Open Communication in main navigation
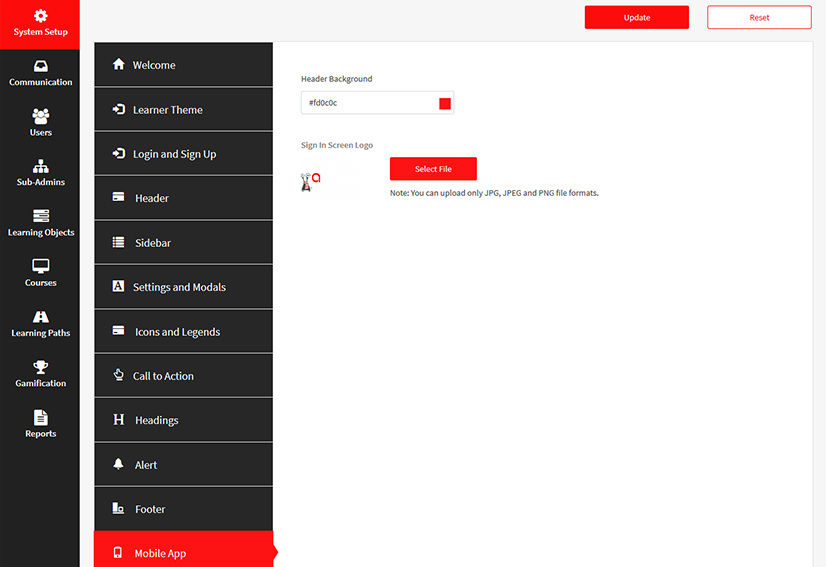826x567 pixels. (x=41, y=73)
